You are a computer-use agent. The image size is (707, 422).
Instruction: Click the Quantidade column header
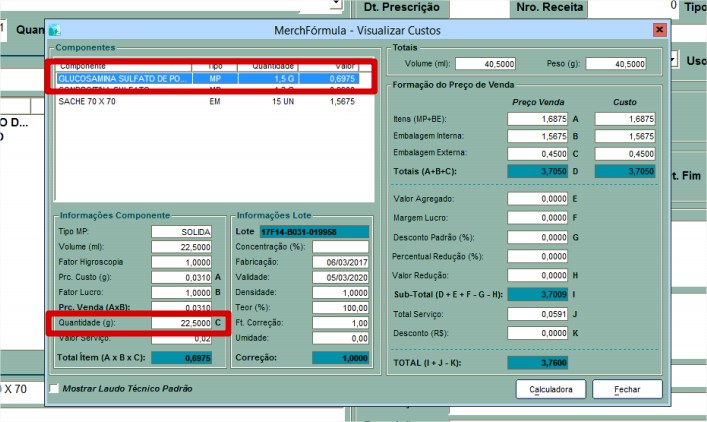(274, 65)
